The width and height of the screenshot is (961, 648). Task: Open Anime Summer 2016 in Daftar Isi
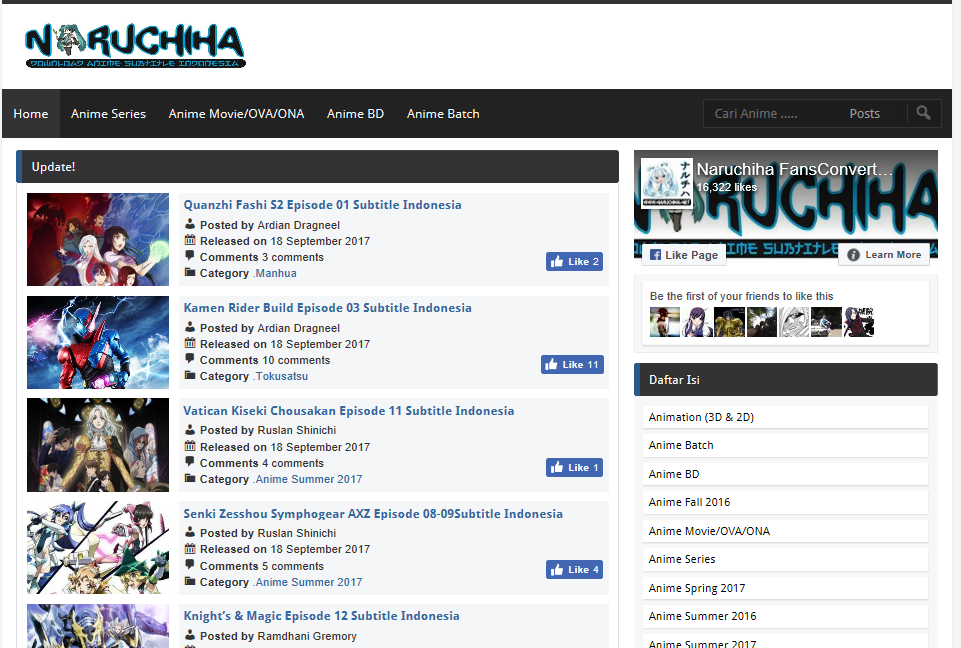coord(785,616)
